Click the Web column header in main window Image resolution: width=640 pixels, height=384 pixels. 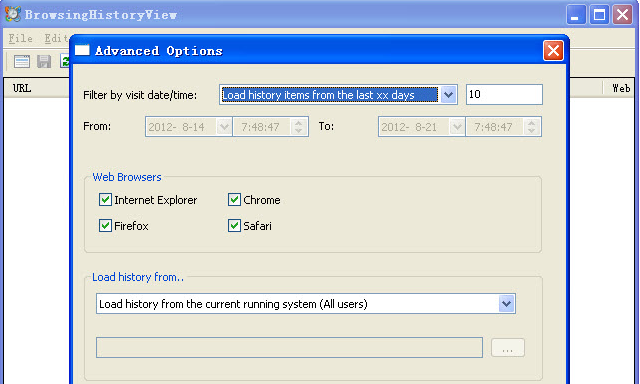click(620, 88)
